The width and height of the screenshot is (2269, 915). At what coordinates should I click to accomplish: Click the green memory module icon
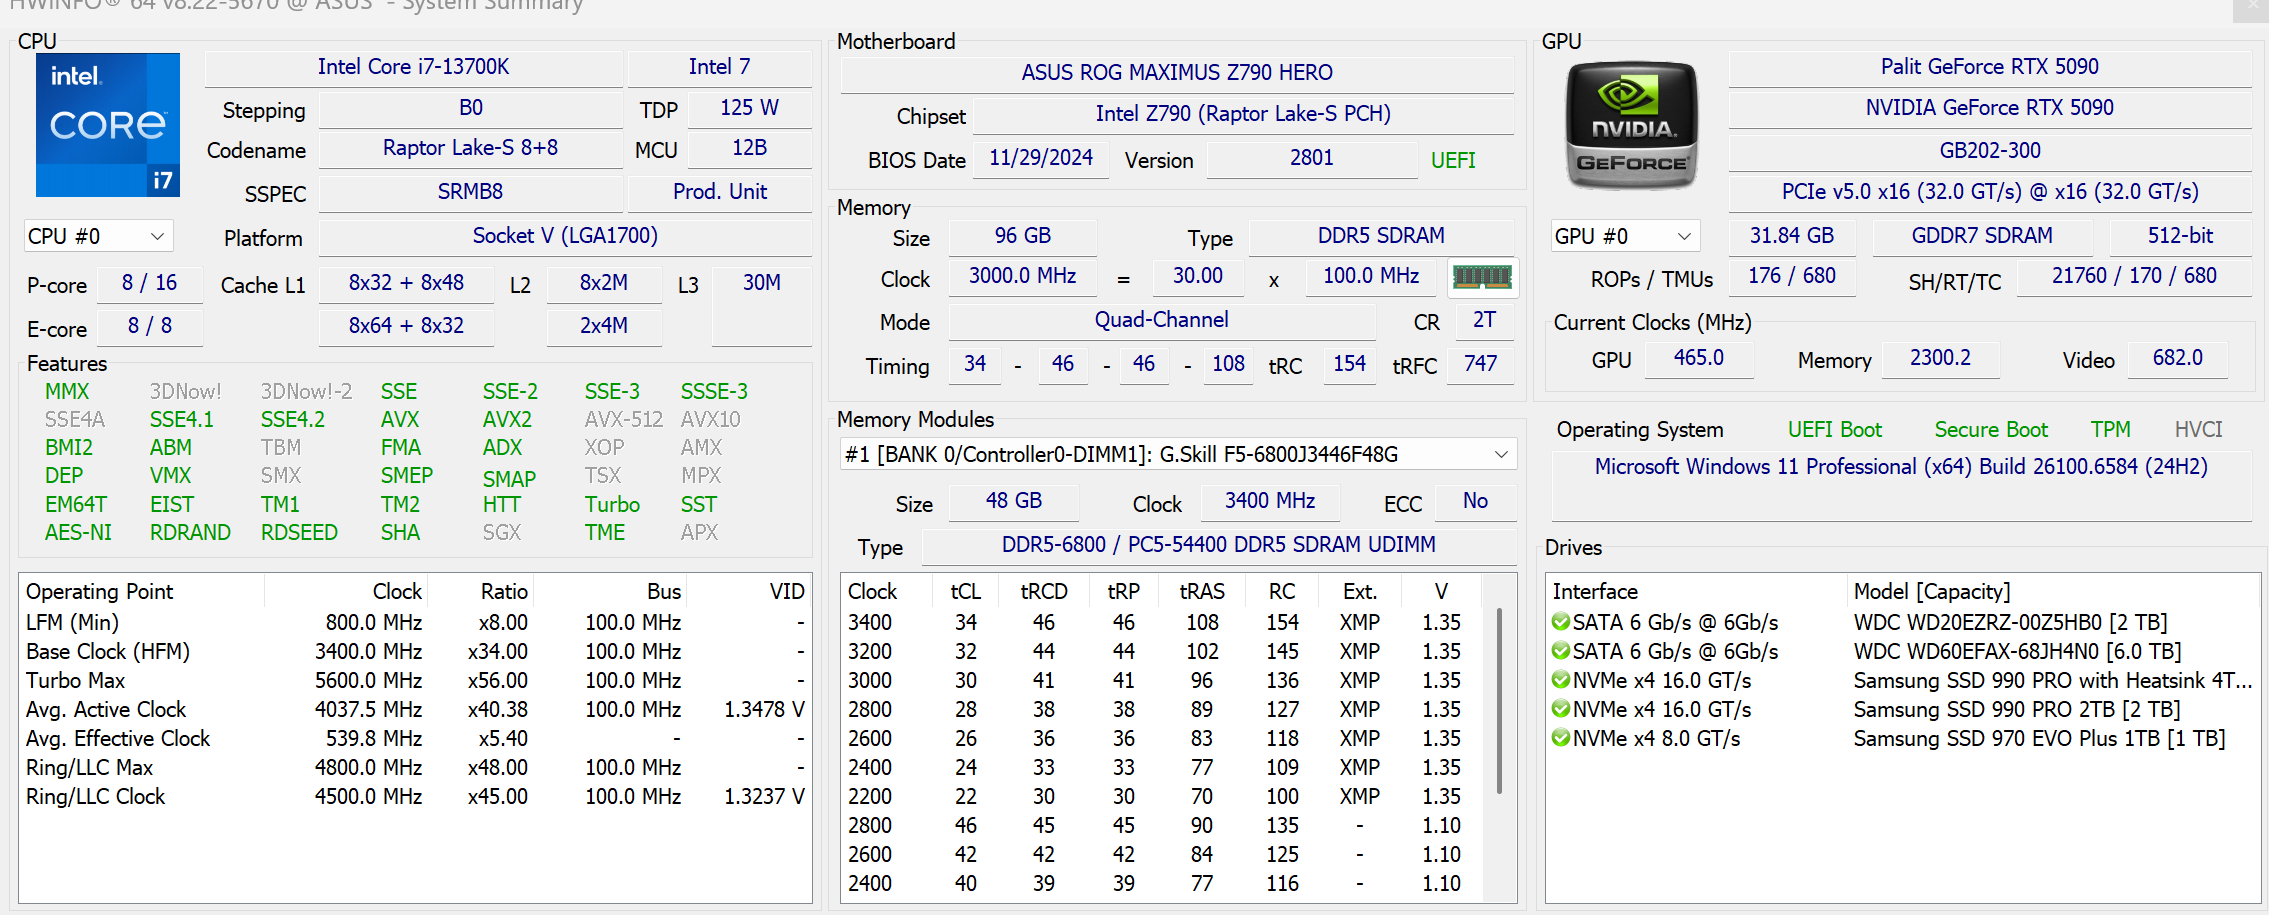coord(1481,277)
